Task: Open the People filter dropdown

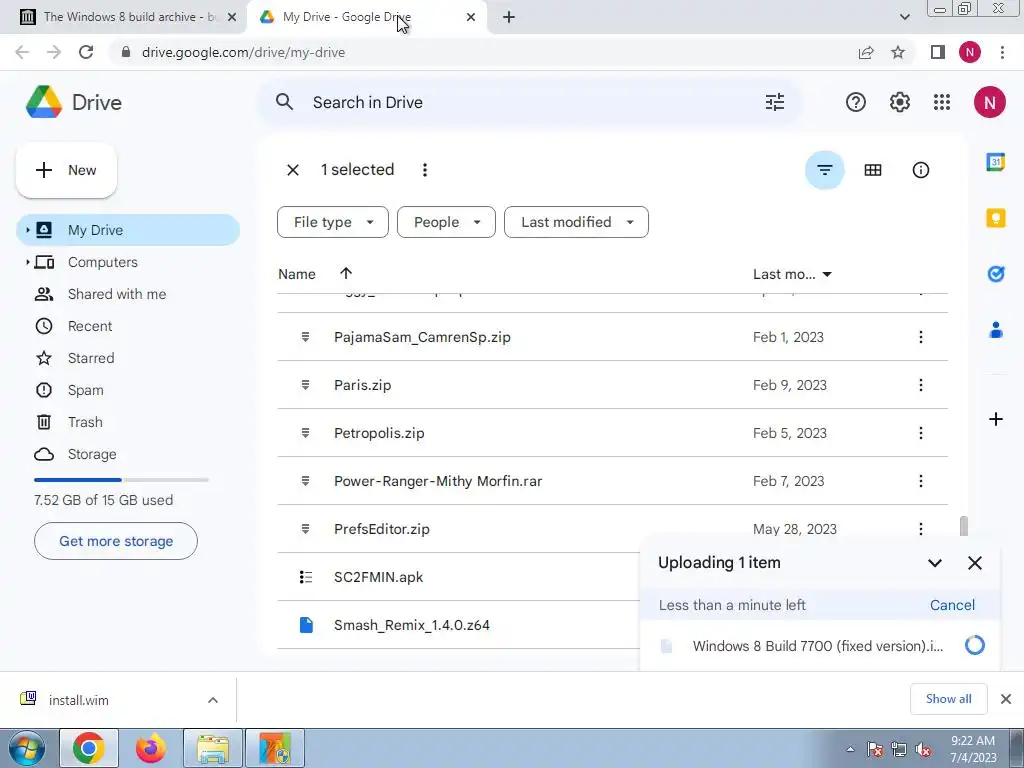Action: [446, 222]
